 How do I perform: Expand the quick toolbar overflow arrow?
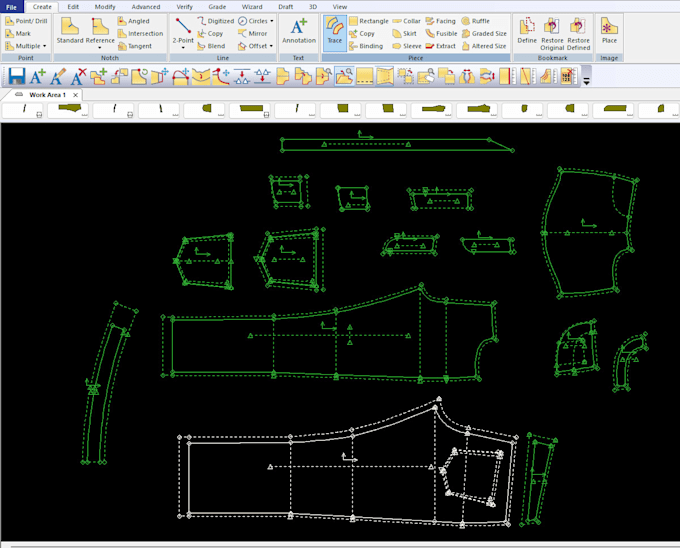[586, 81]
